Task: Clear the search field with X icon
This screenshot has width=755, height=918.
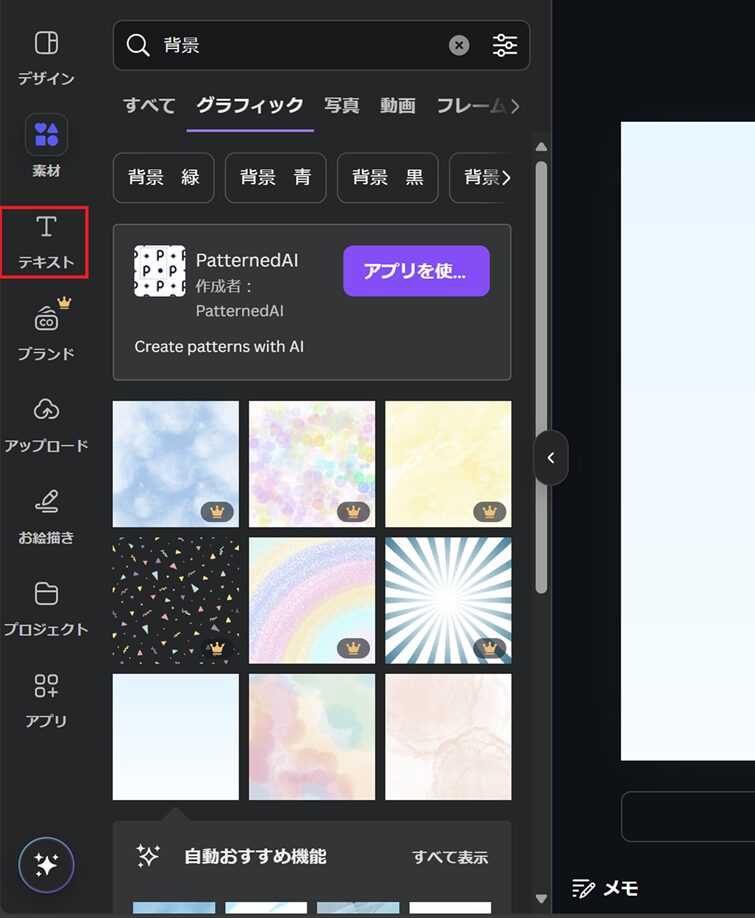Action: [x=459, y=45]
